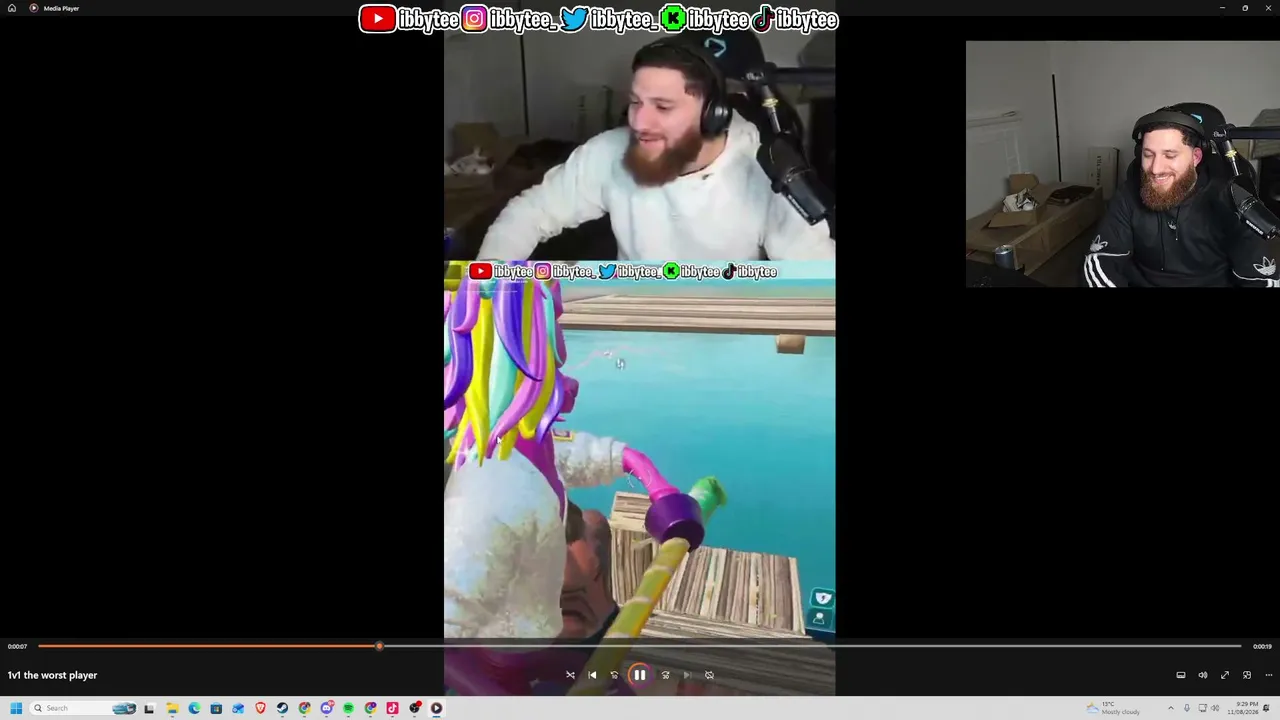Mute the Media Player volume
Screen dimensions: 1280x720
[x=1203, y=675]
